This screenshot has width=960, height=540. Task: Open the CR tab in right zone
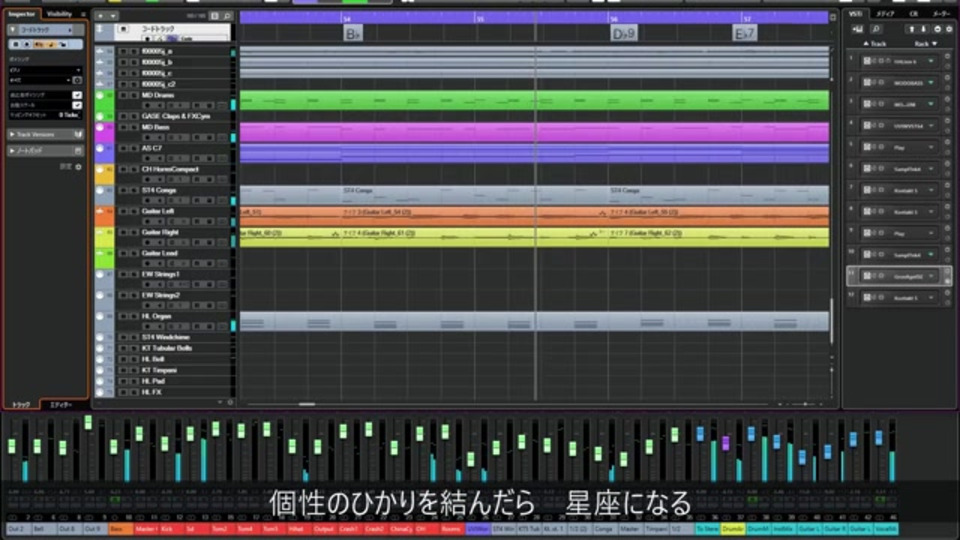[x=913, y=13]
